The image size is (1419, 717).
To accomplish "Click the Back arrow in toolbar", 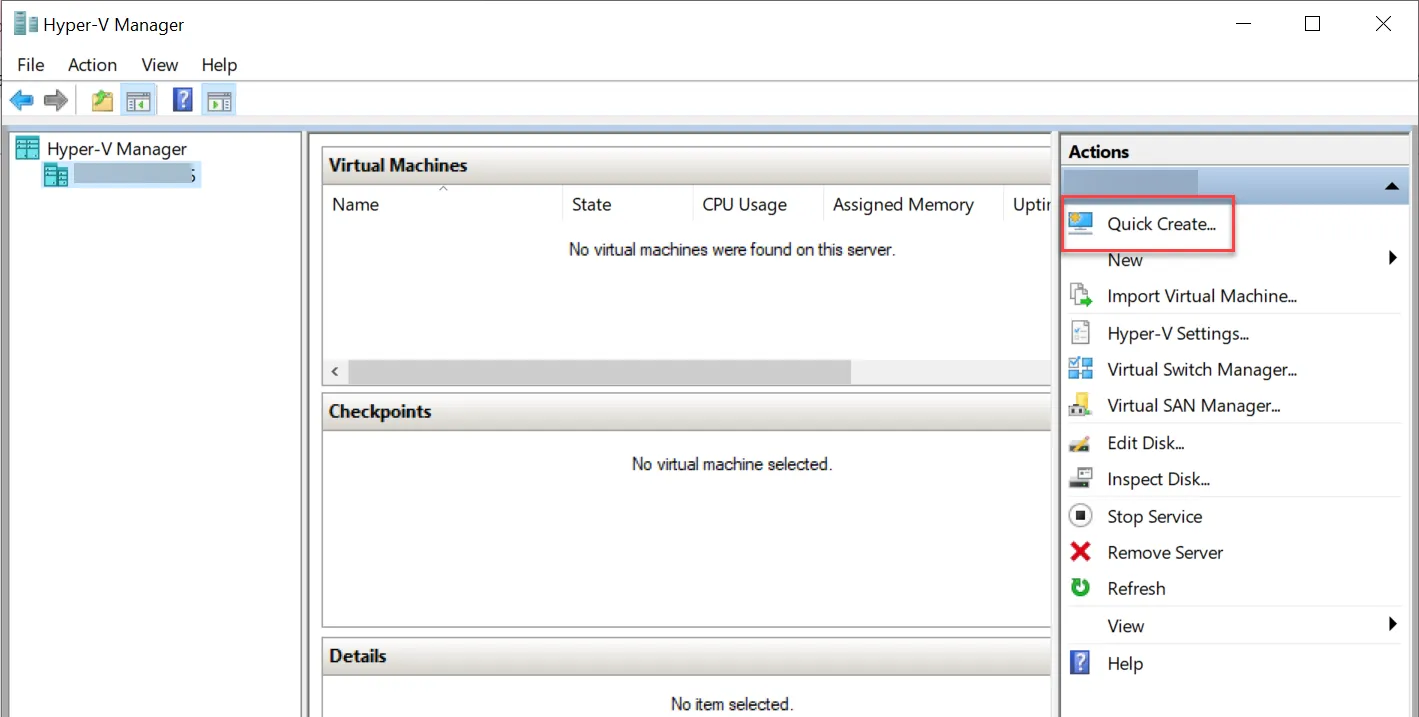I will [x=22, y=100].
